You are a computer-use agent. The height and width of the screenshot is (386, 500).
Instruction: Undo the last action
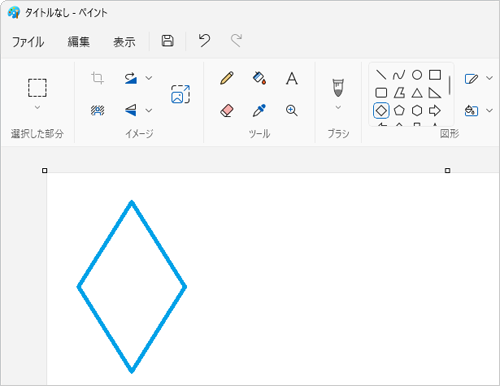204,41
